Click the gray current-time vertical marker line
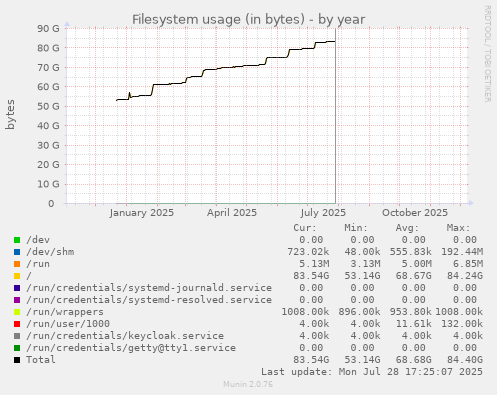 (335, 116)
